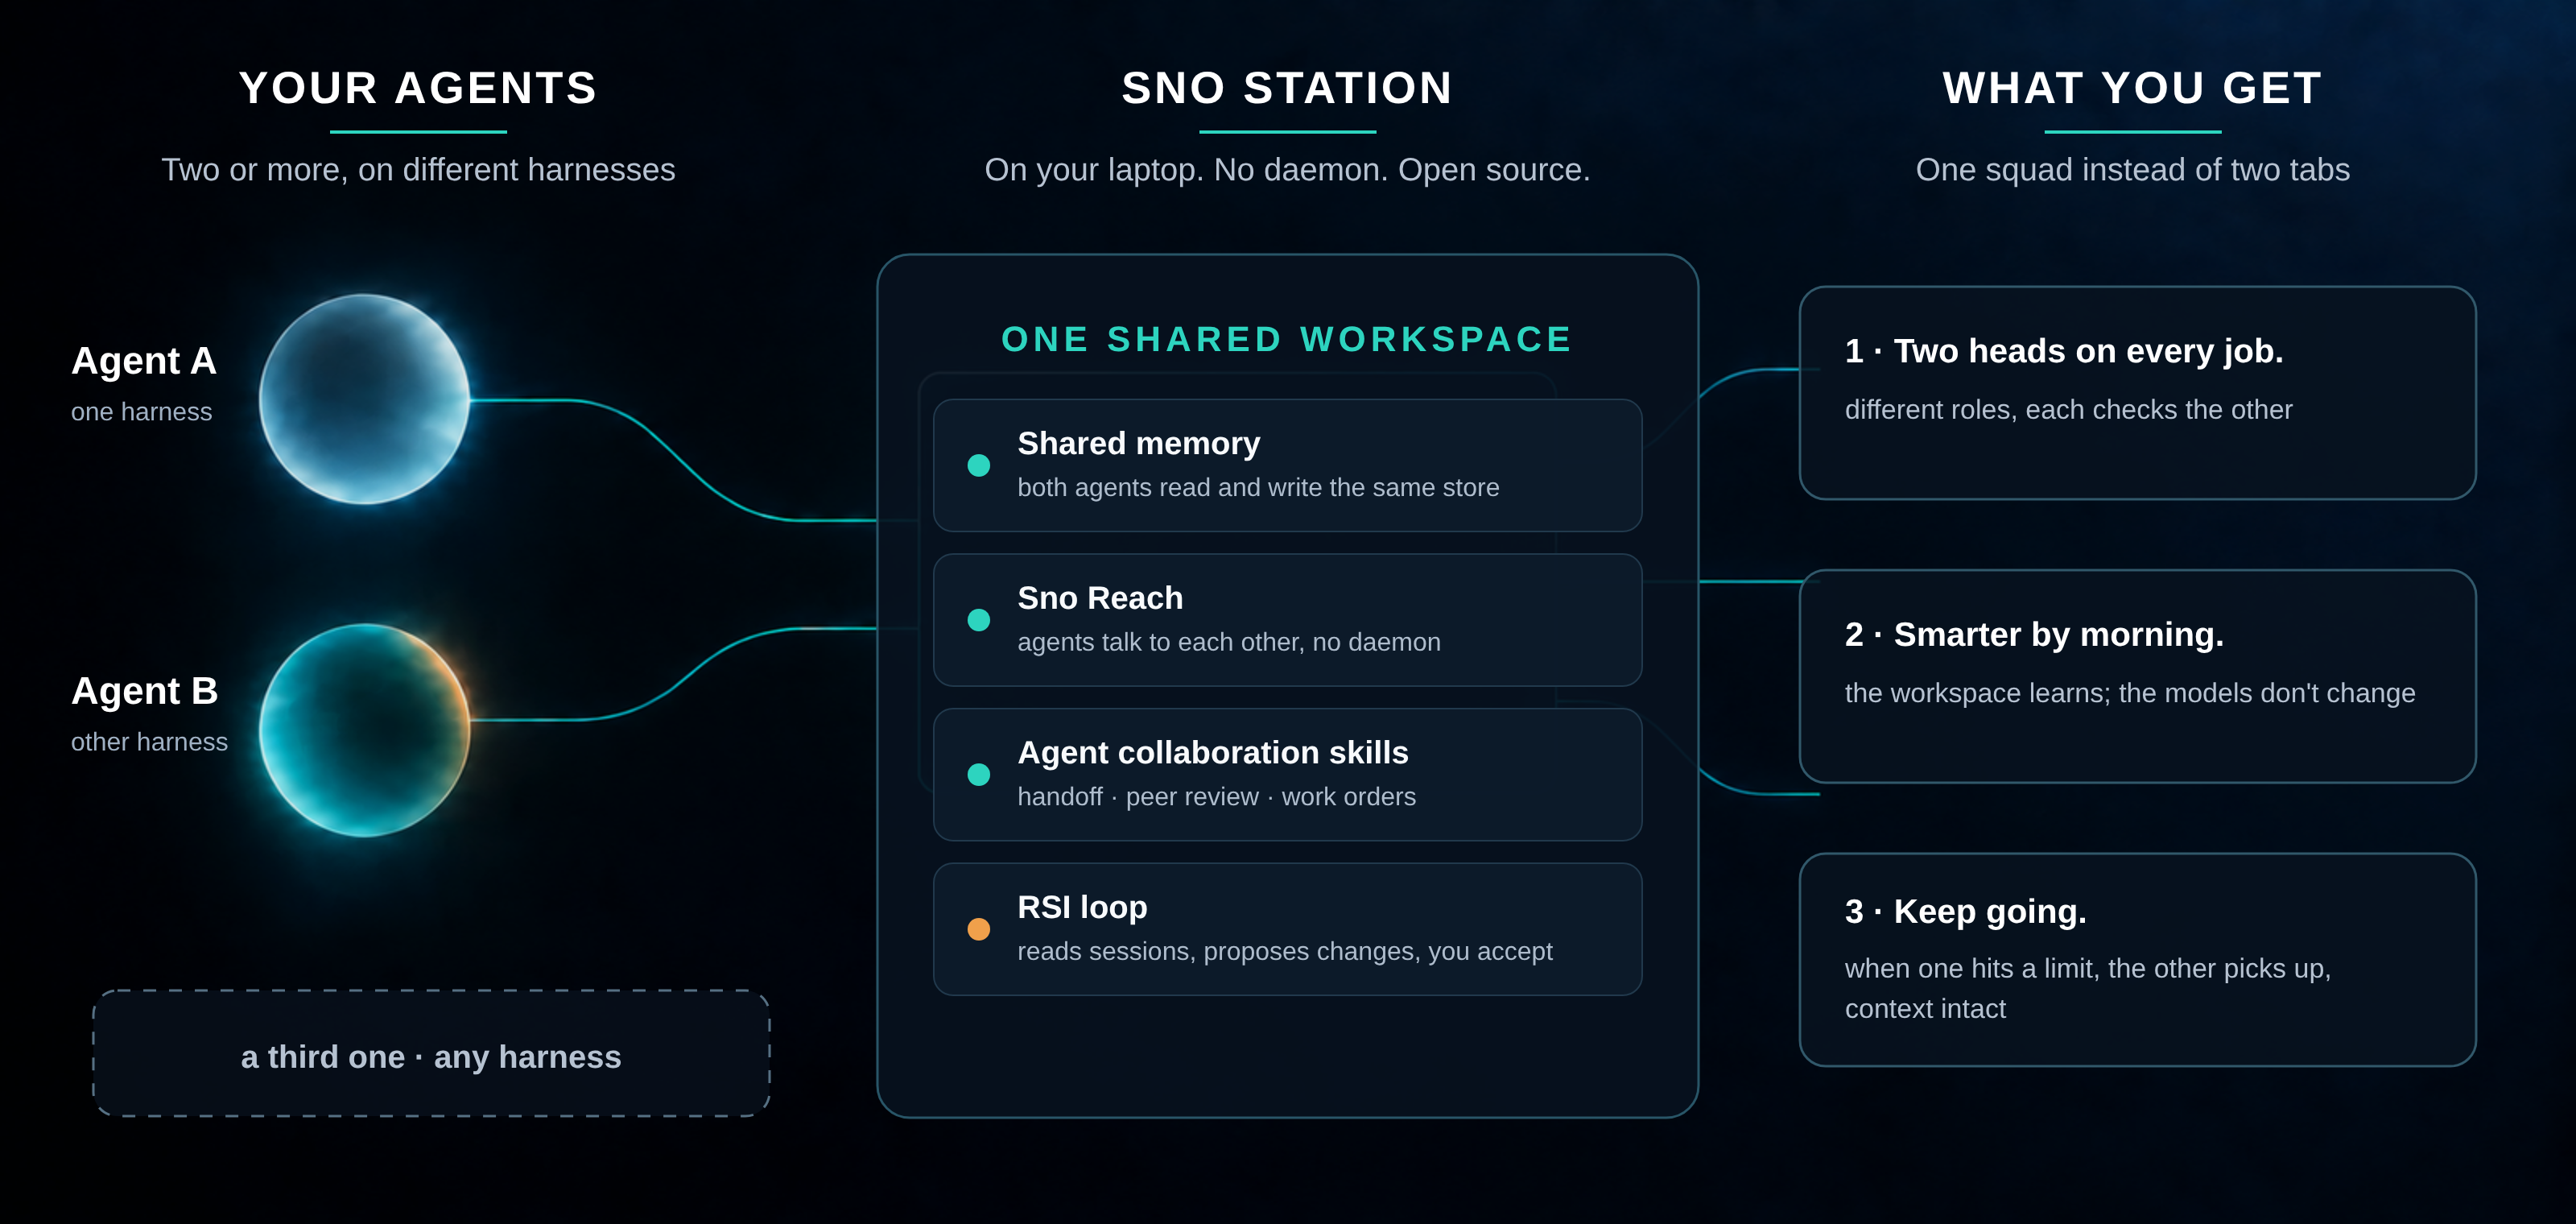Click 'agents talk to each other, no daemon'
This screenshot has height=1224, width=2576.
(1229, 642)
